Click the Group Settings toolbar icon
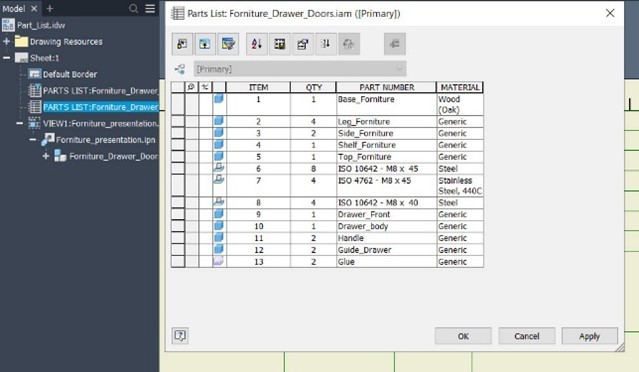Screen dimensions: 639x372 205,44
